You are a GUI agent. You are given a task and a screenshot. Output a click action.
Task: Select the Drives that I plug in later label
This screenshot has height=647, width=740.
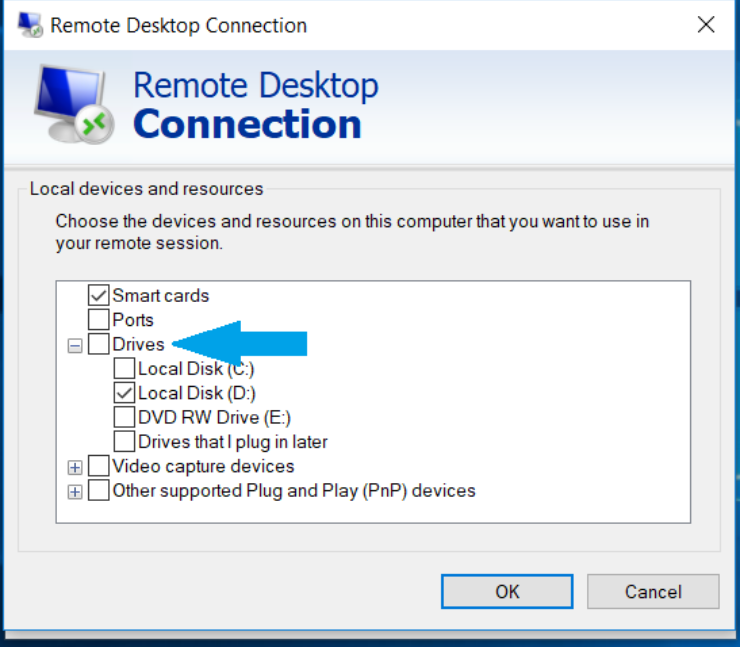coord(233,442)
